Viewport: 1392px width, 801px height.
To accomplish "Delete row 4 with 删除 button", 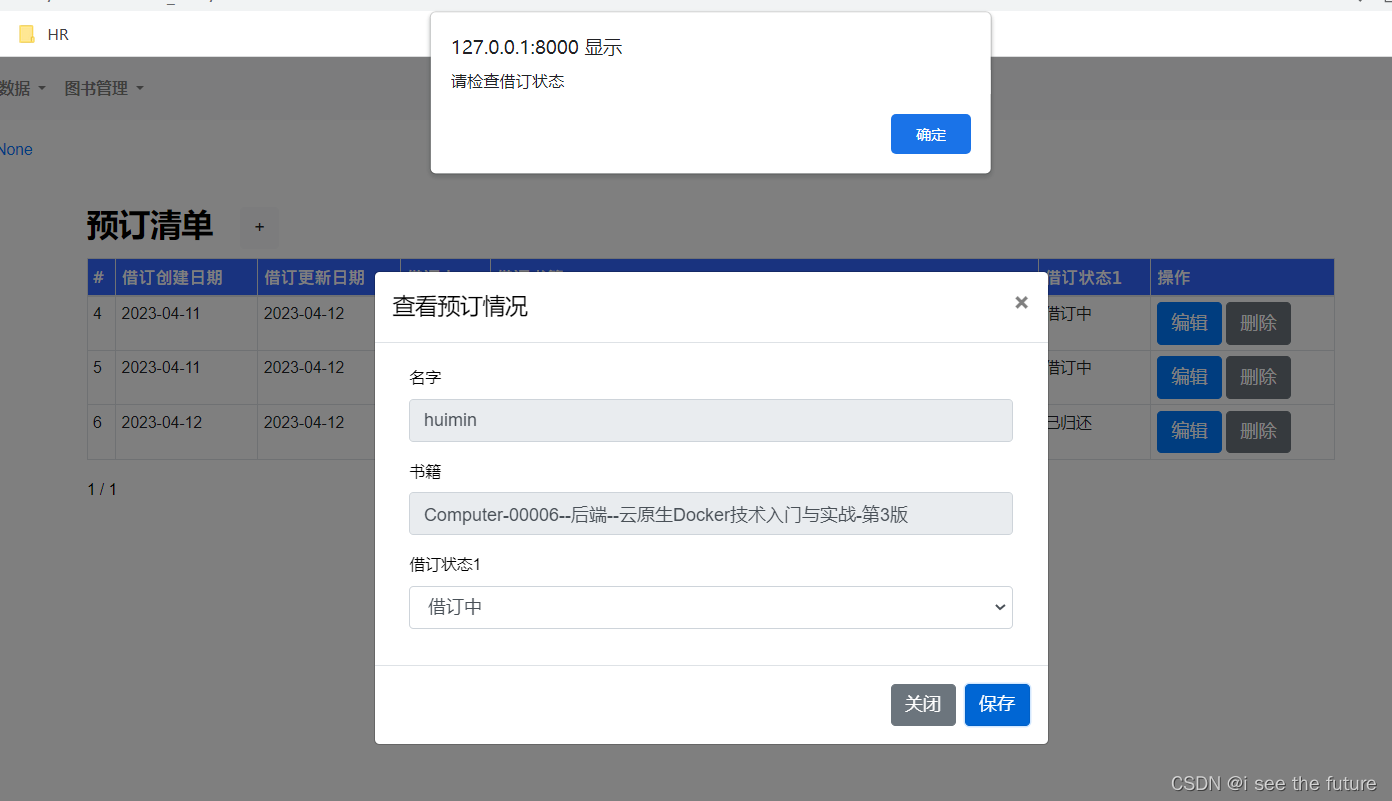I will pyautogui.click(x=1258, y=323).
